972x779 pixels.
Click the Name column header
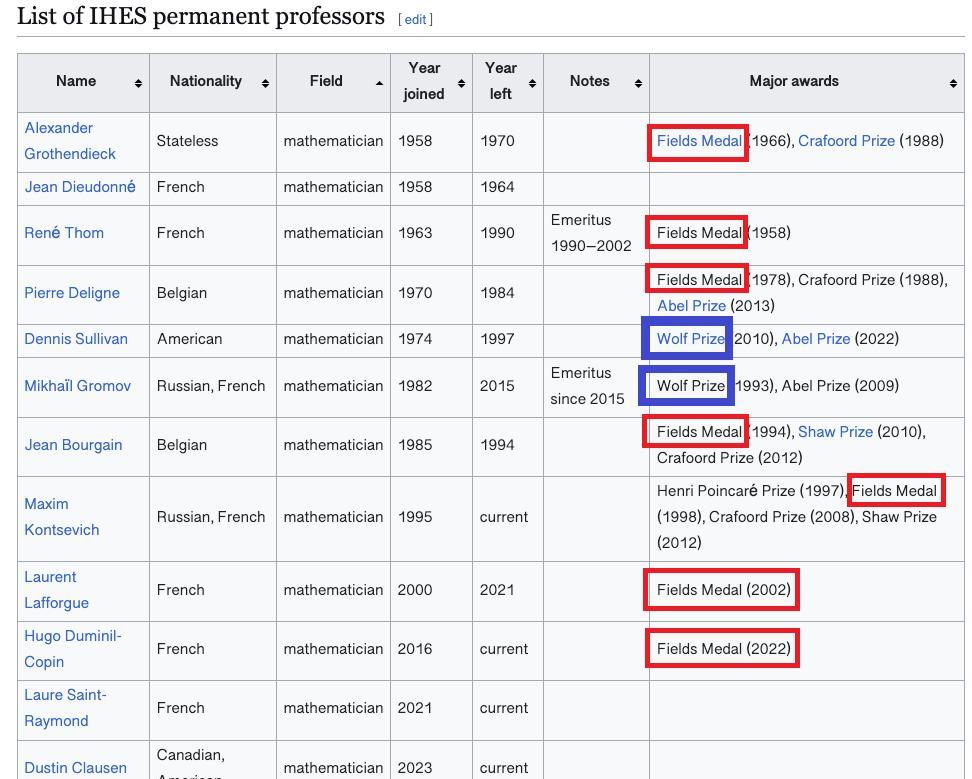84,82
